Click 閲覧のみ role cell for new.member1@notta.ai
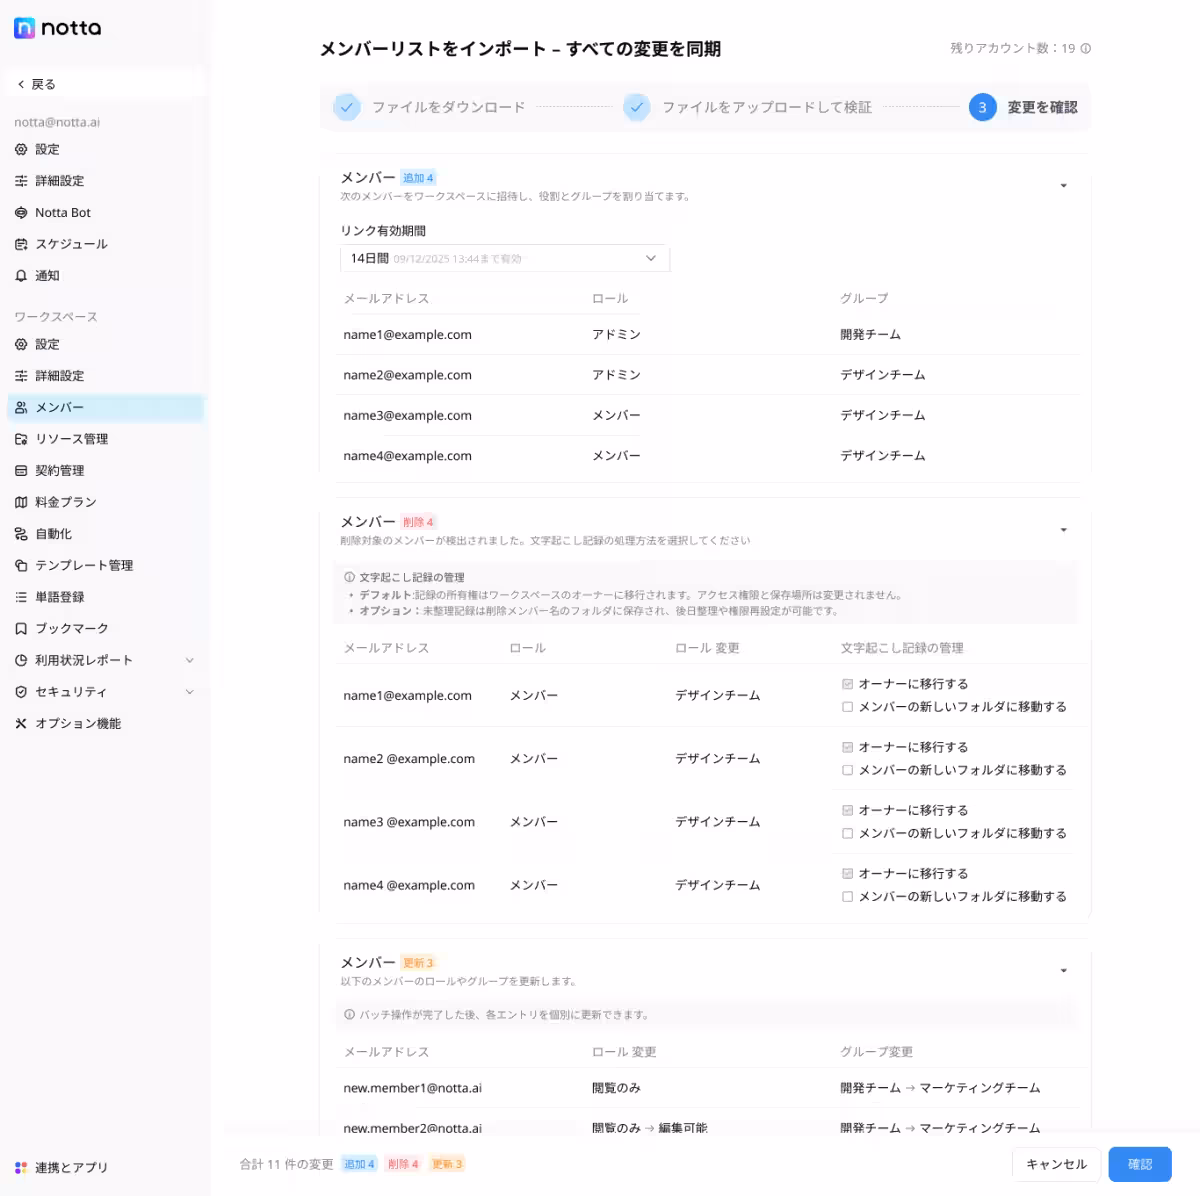Image resolution: width=1200 pixels, height=1196 pixels. tap(616, 1088)
